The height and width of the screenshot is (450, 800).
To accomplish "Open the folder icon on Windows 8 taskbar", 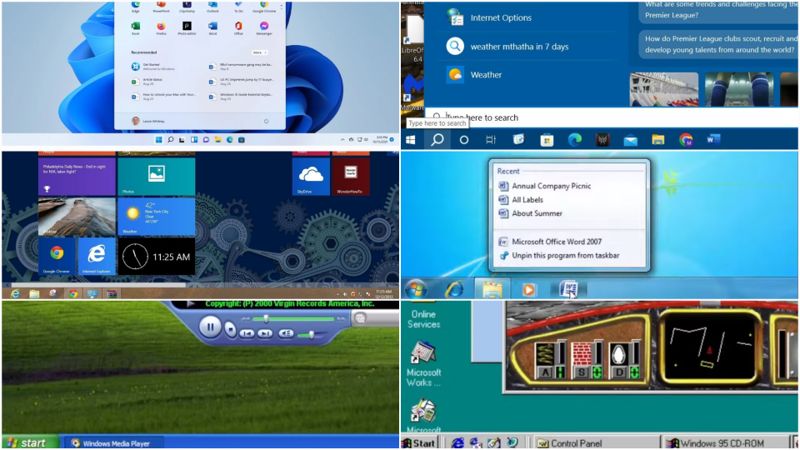I will (x=34, y=294).
